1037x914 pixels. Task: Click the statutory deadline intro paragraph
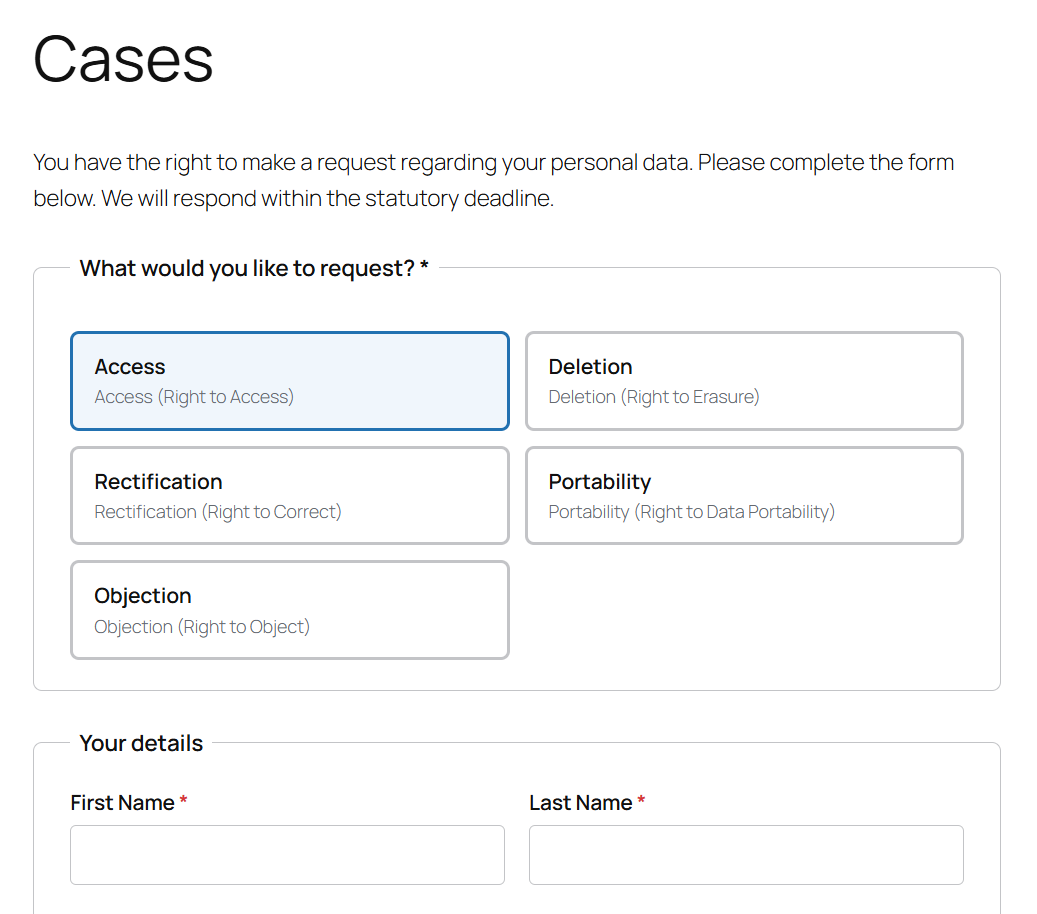point(493,180)
